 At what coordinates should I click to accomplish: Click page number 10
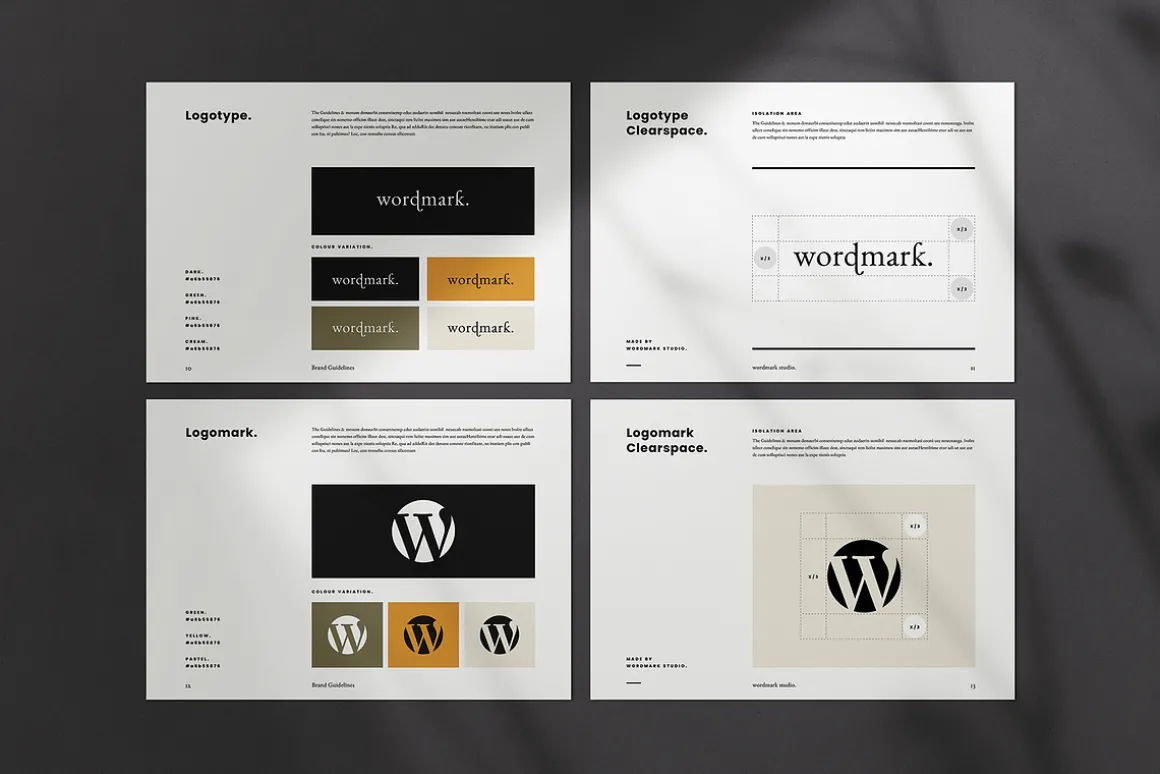tap(189, 368)
